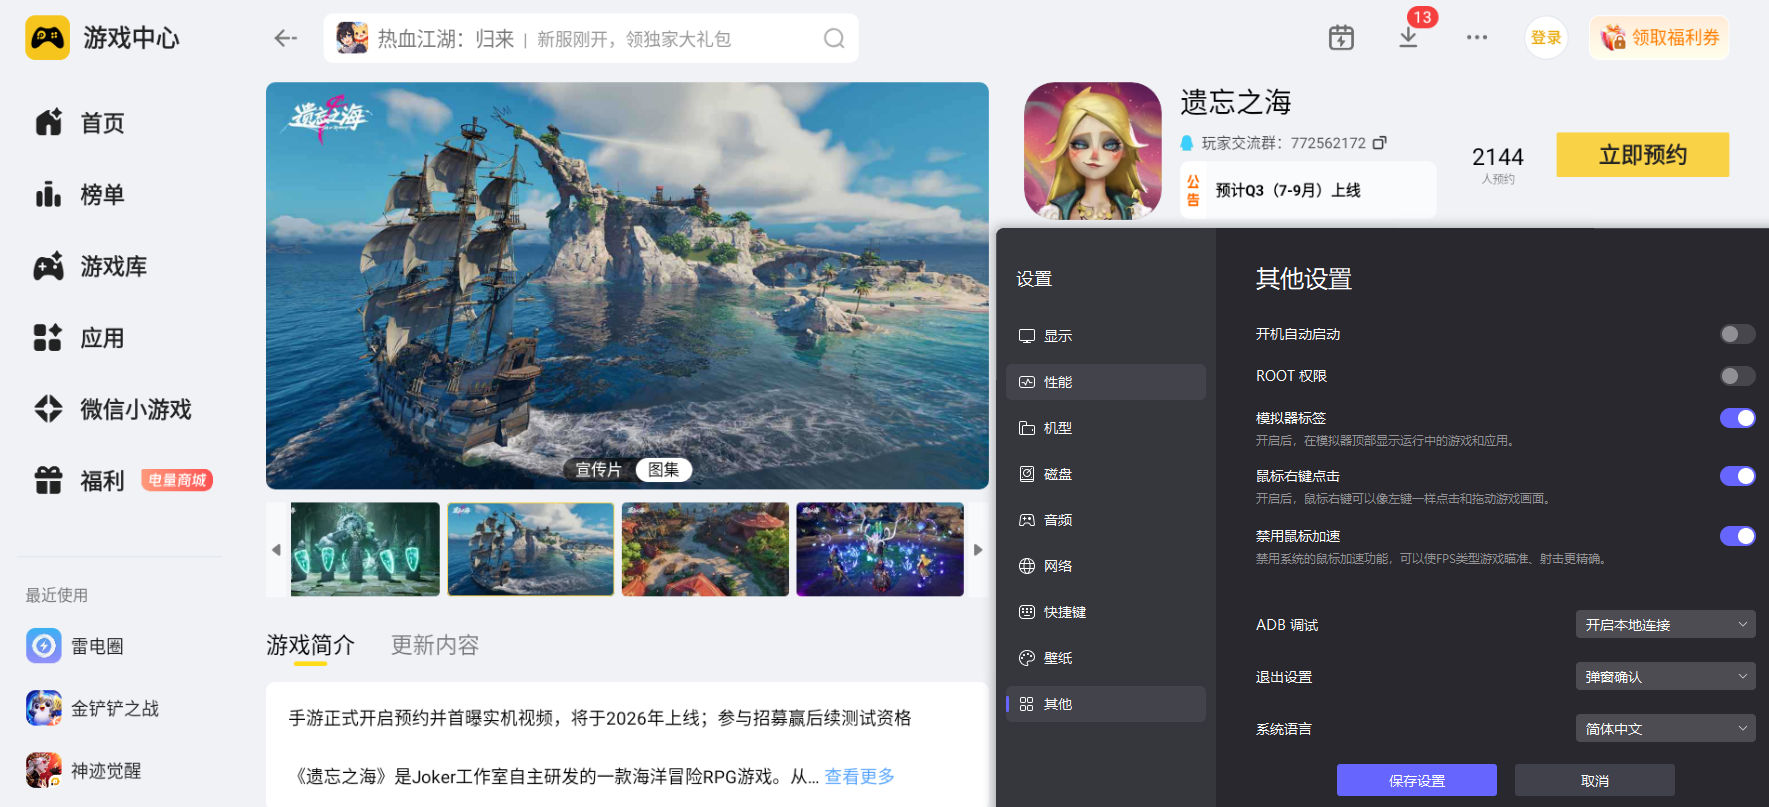The height and width of the screenshot is (807, 1769).
Task: Click 登录 button
Action: pos(1546,38)
